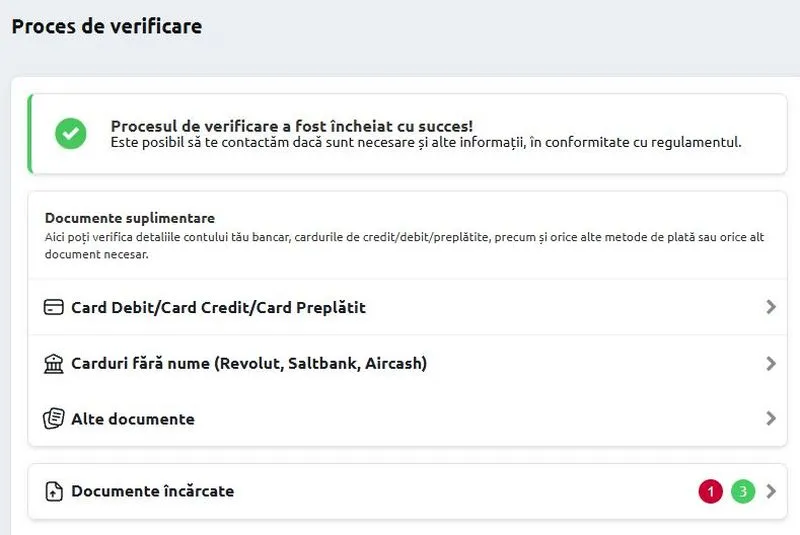
Task: Click the credit card icon beside Card Debit
Action: click(x=54, y=307)
